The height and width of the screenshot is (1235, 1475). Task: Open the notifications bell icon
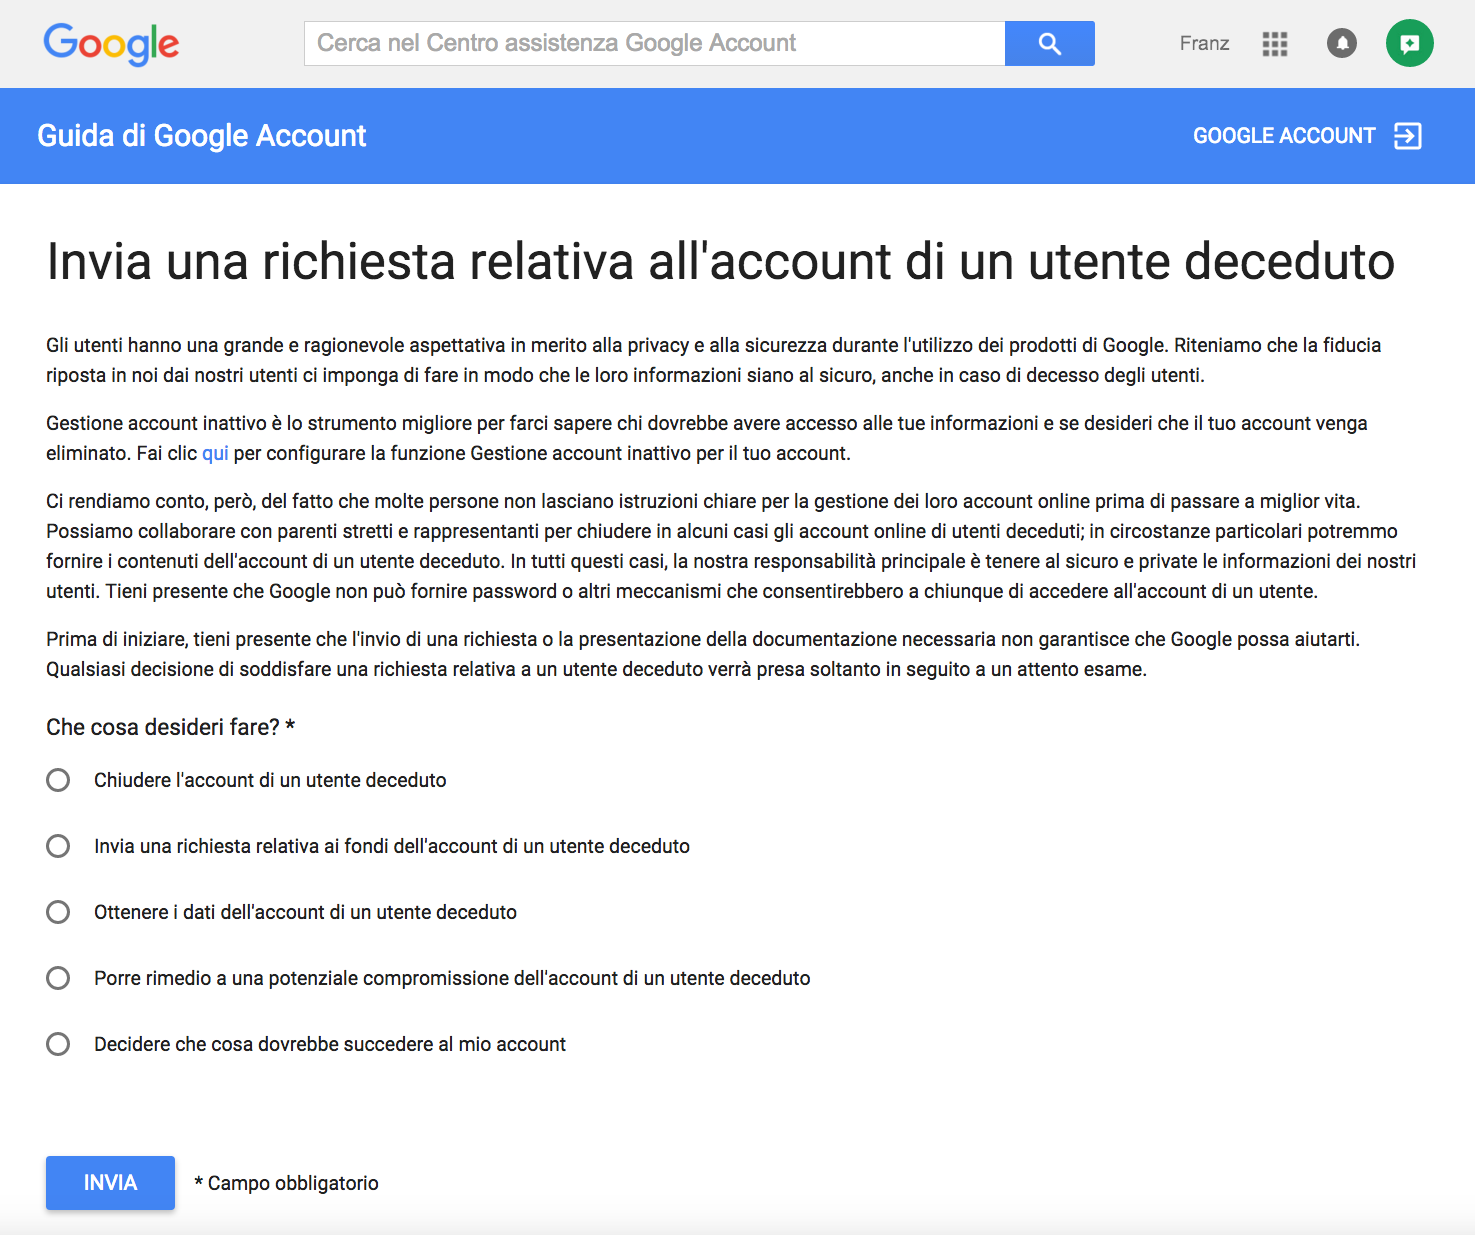1341,44
